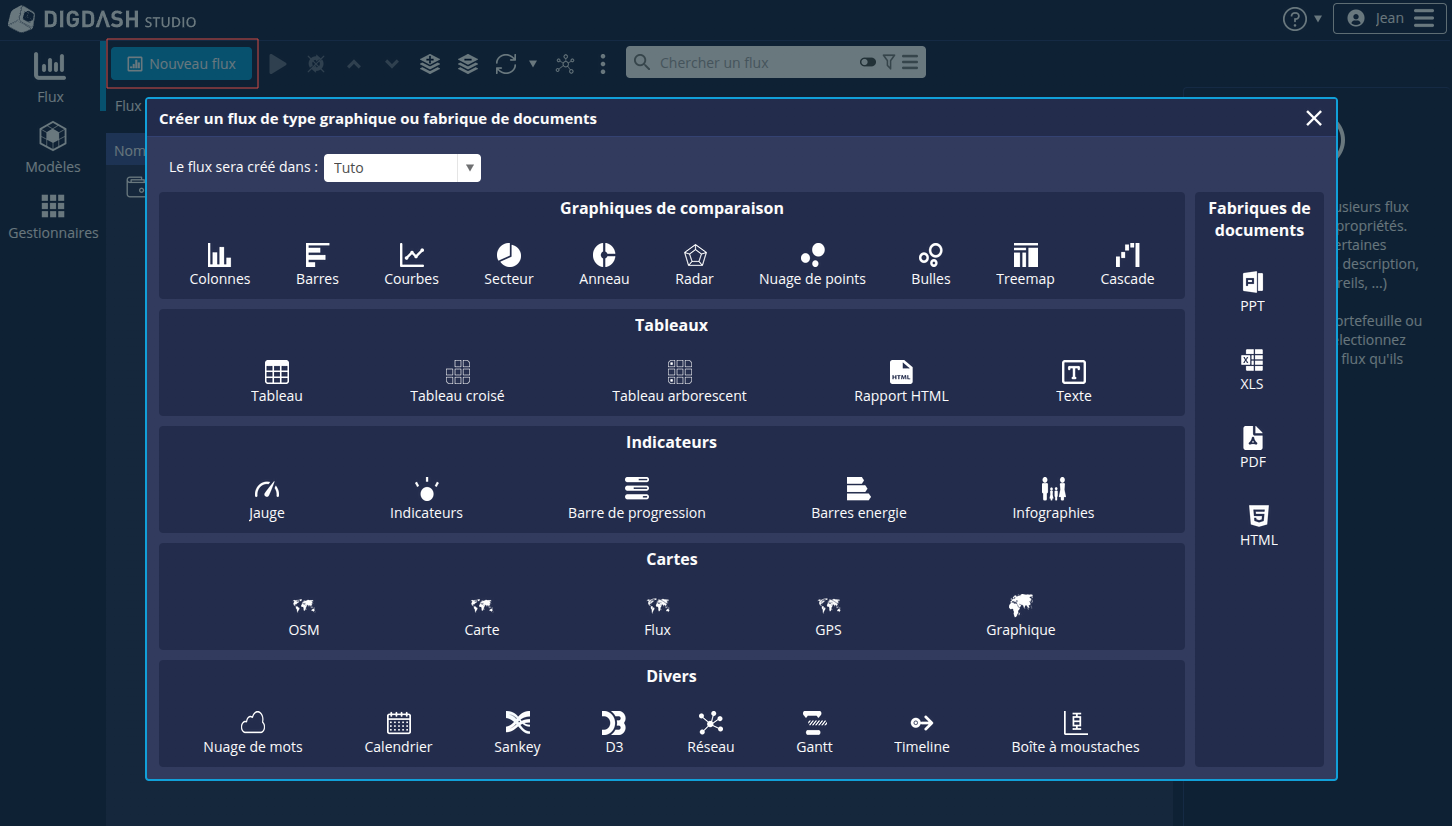Image resolution: width=1452 pixels, height=826 pixels.
Task: Select the Tableau croisé type
Action: click(x=457, y=382)
